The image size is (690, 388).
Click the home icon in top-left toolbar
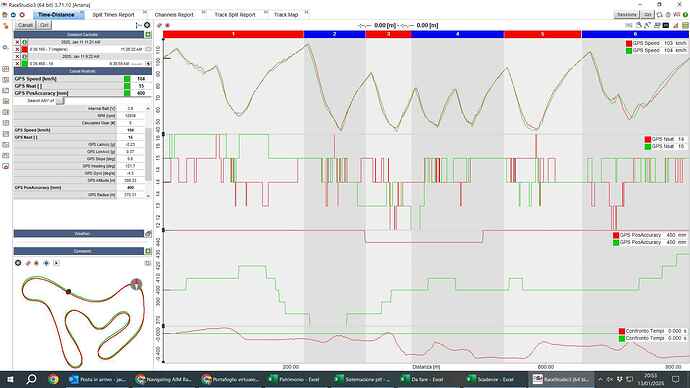pyautogui.click(x=5, y=15)
